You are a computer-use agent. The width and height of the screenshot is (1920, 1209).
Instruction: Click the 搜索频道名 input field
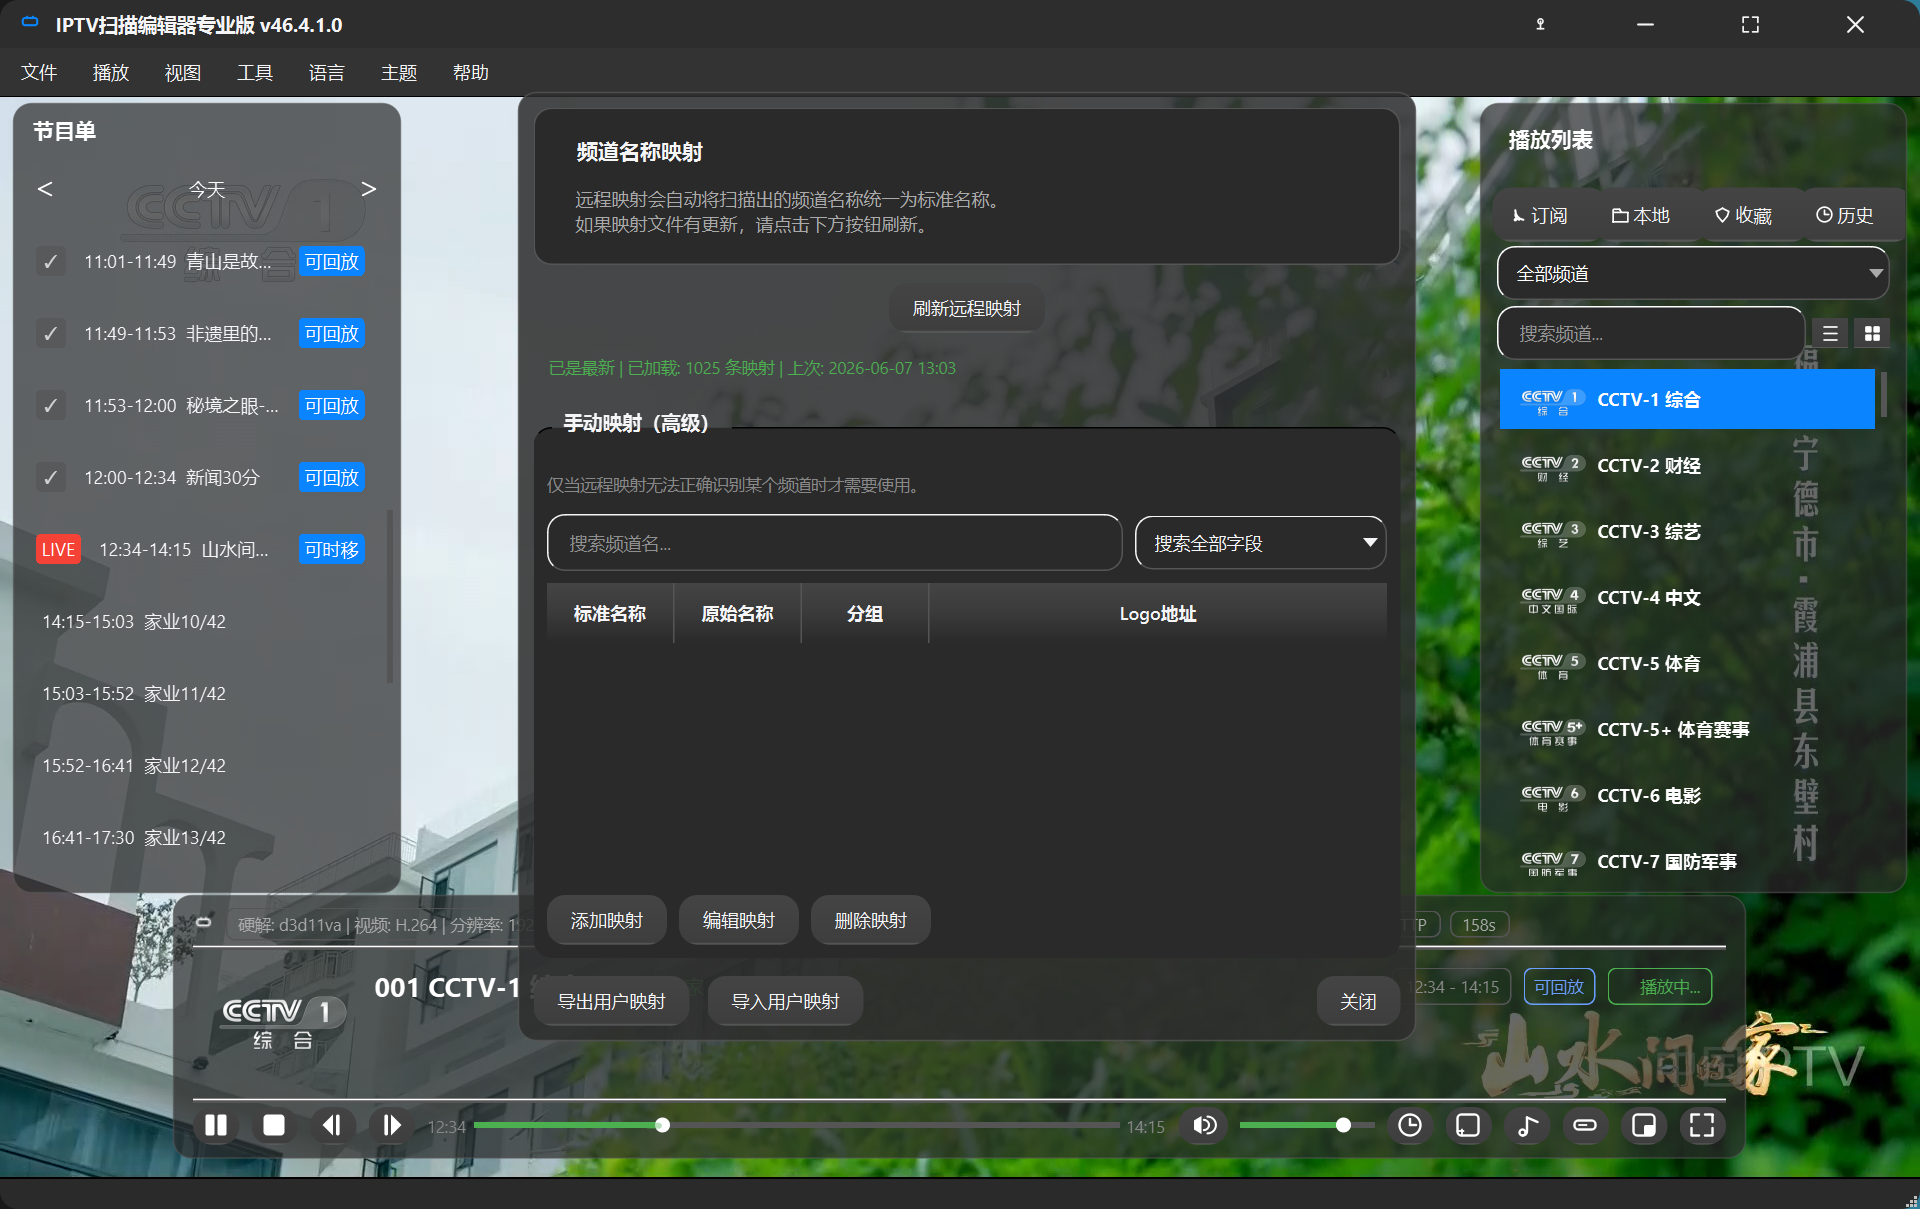tap(834, 543)
